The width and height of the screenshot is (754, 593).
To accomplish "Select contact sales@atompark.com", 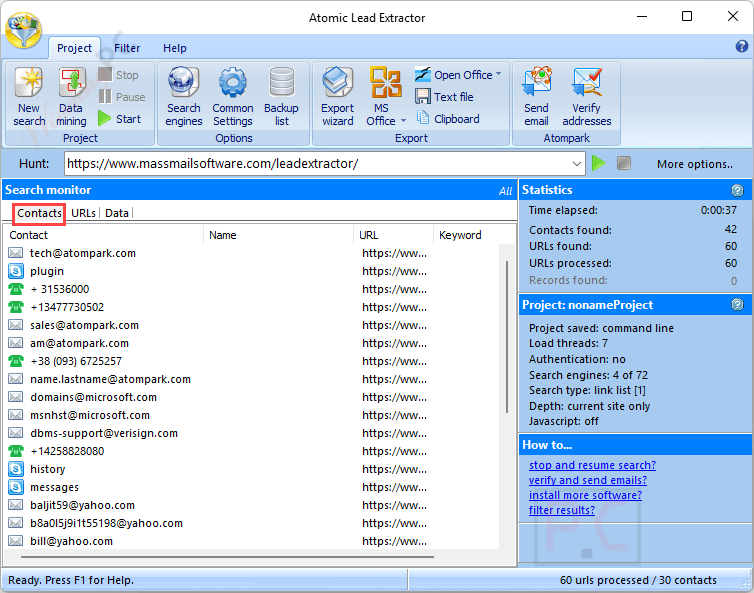I will coord(252,325).
